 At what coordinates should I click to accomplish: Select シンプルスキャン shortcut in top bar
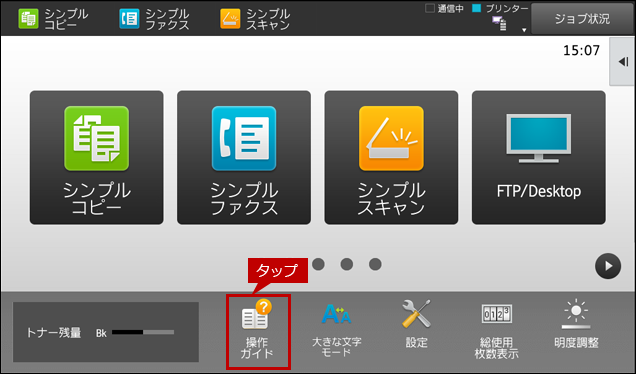tap(256, 19)
